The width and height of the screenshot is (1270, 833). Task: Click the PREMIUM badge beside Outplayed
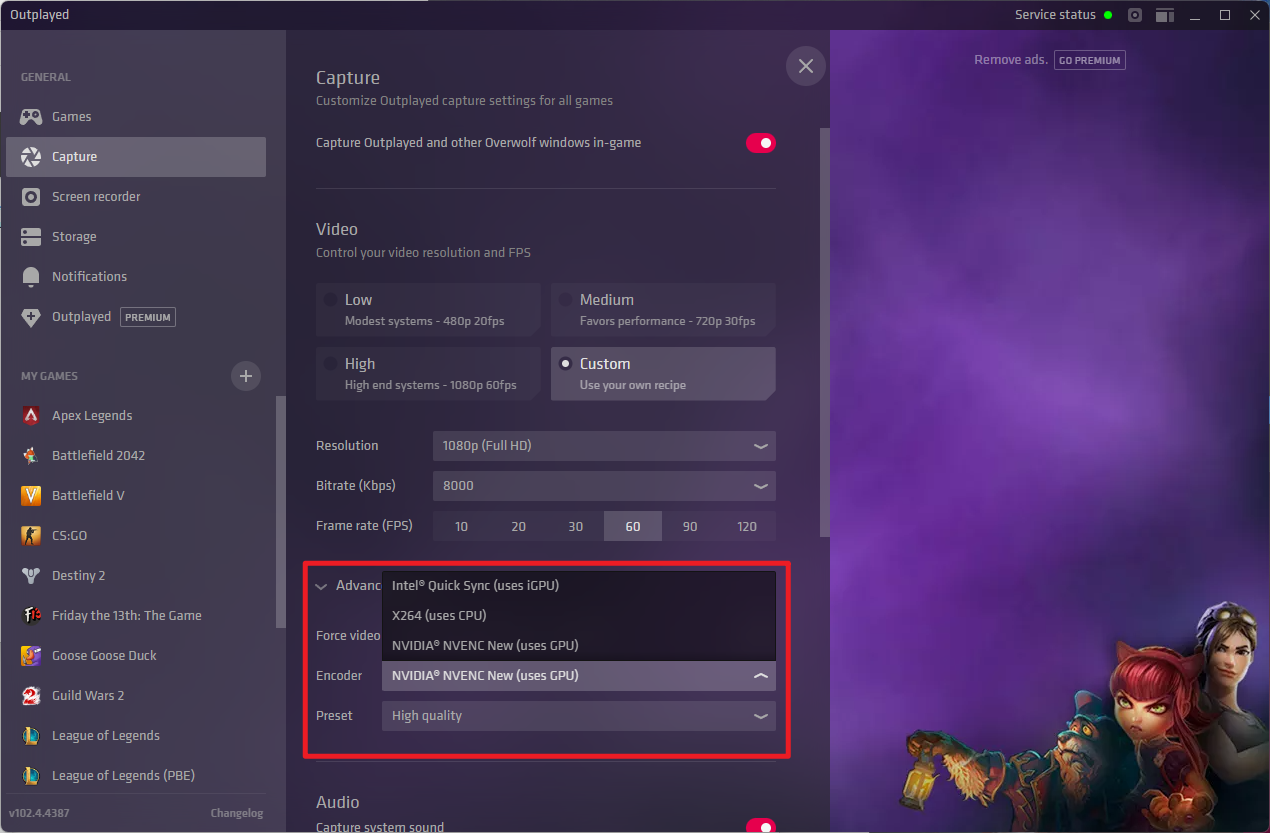pos(148,317)
